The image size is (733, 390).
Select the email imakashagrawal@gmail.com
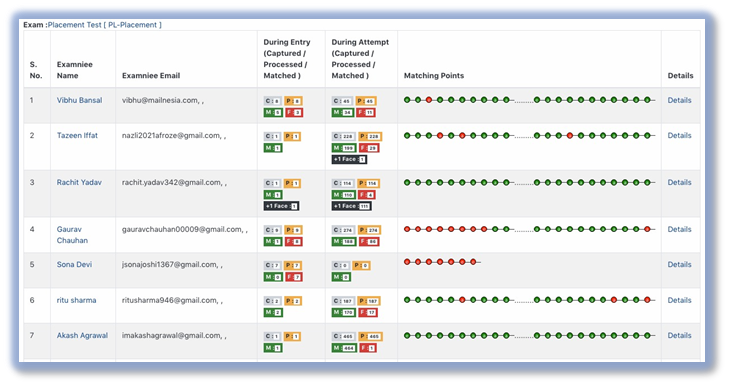[x=171, y=335]
